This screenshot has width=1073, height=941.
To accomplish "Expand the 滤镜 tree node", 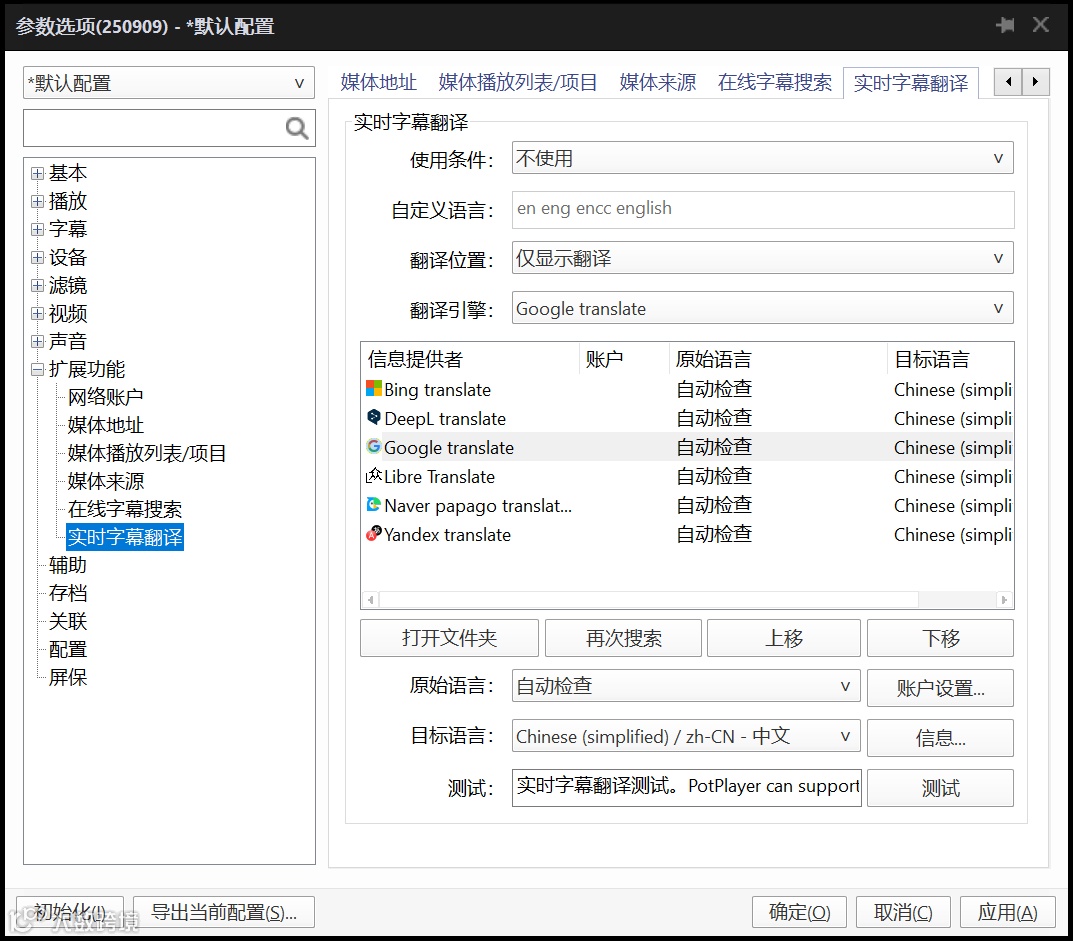I will (38, 285).
